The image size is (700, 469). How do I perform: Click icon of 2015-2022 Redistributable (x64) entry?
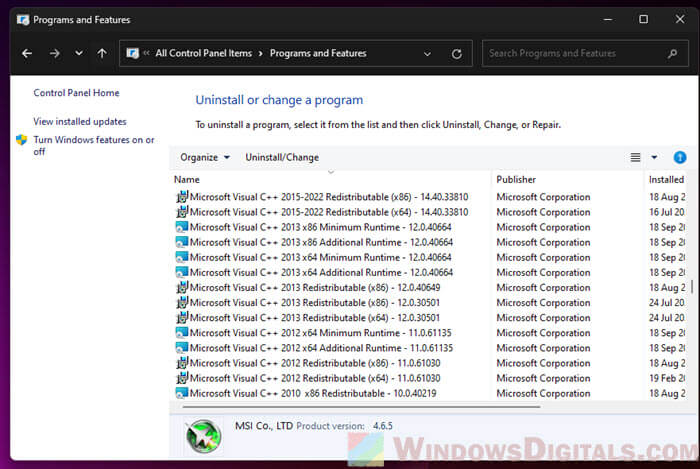pos(182,212)
